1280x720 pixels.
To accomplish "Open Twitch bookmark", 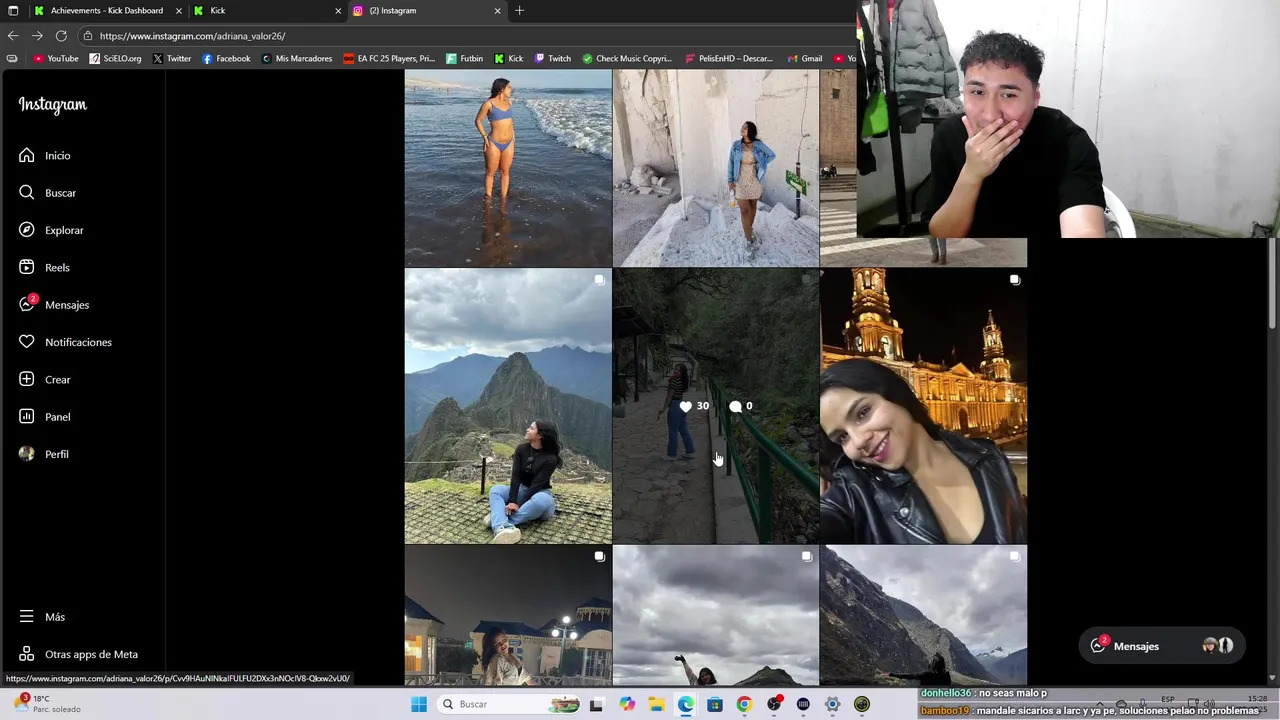I will [x=553, y=59].
